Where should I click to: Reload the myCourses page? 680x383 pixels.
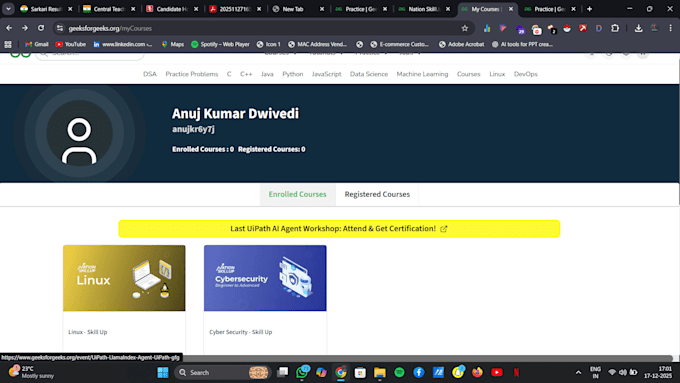click(41, 28)
